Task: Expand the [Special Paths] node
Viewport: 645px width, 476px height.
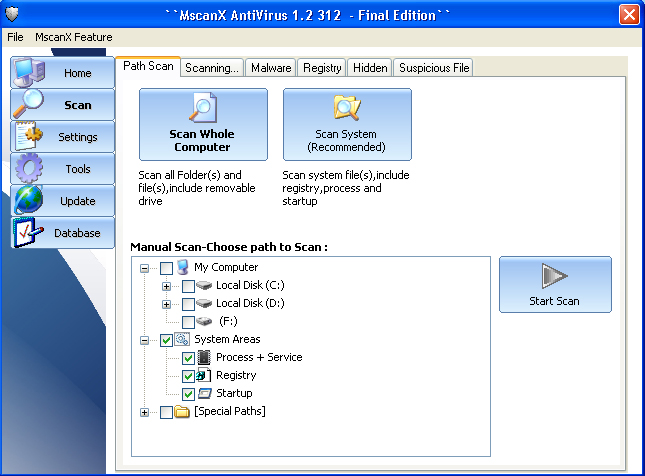Action: coord(144,412)
